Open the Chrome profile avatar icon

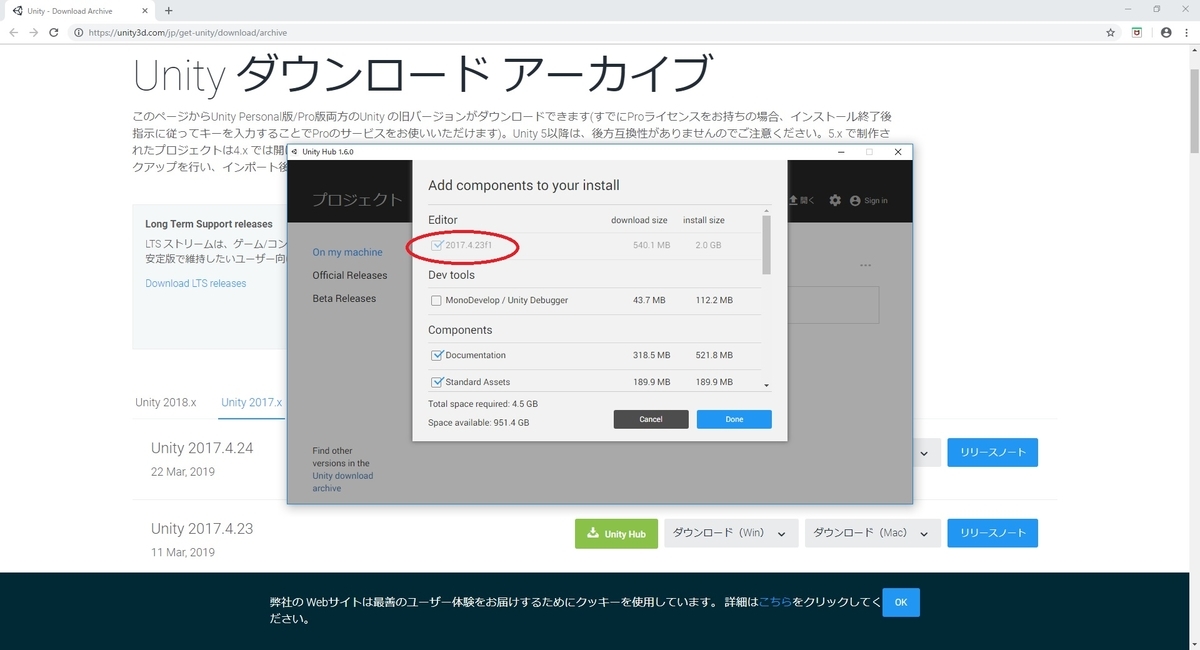pyautogui.click(x=1166, y=32)
